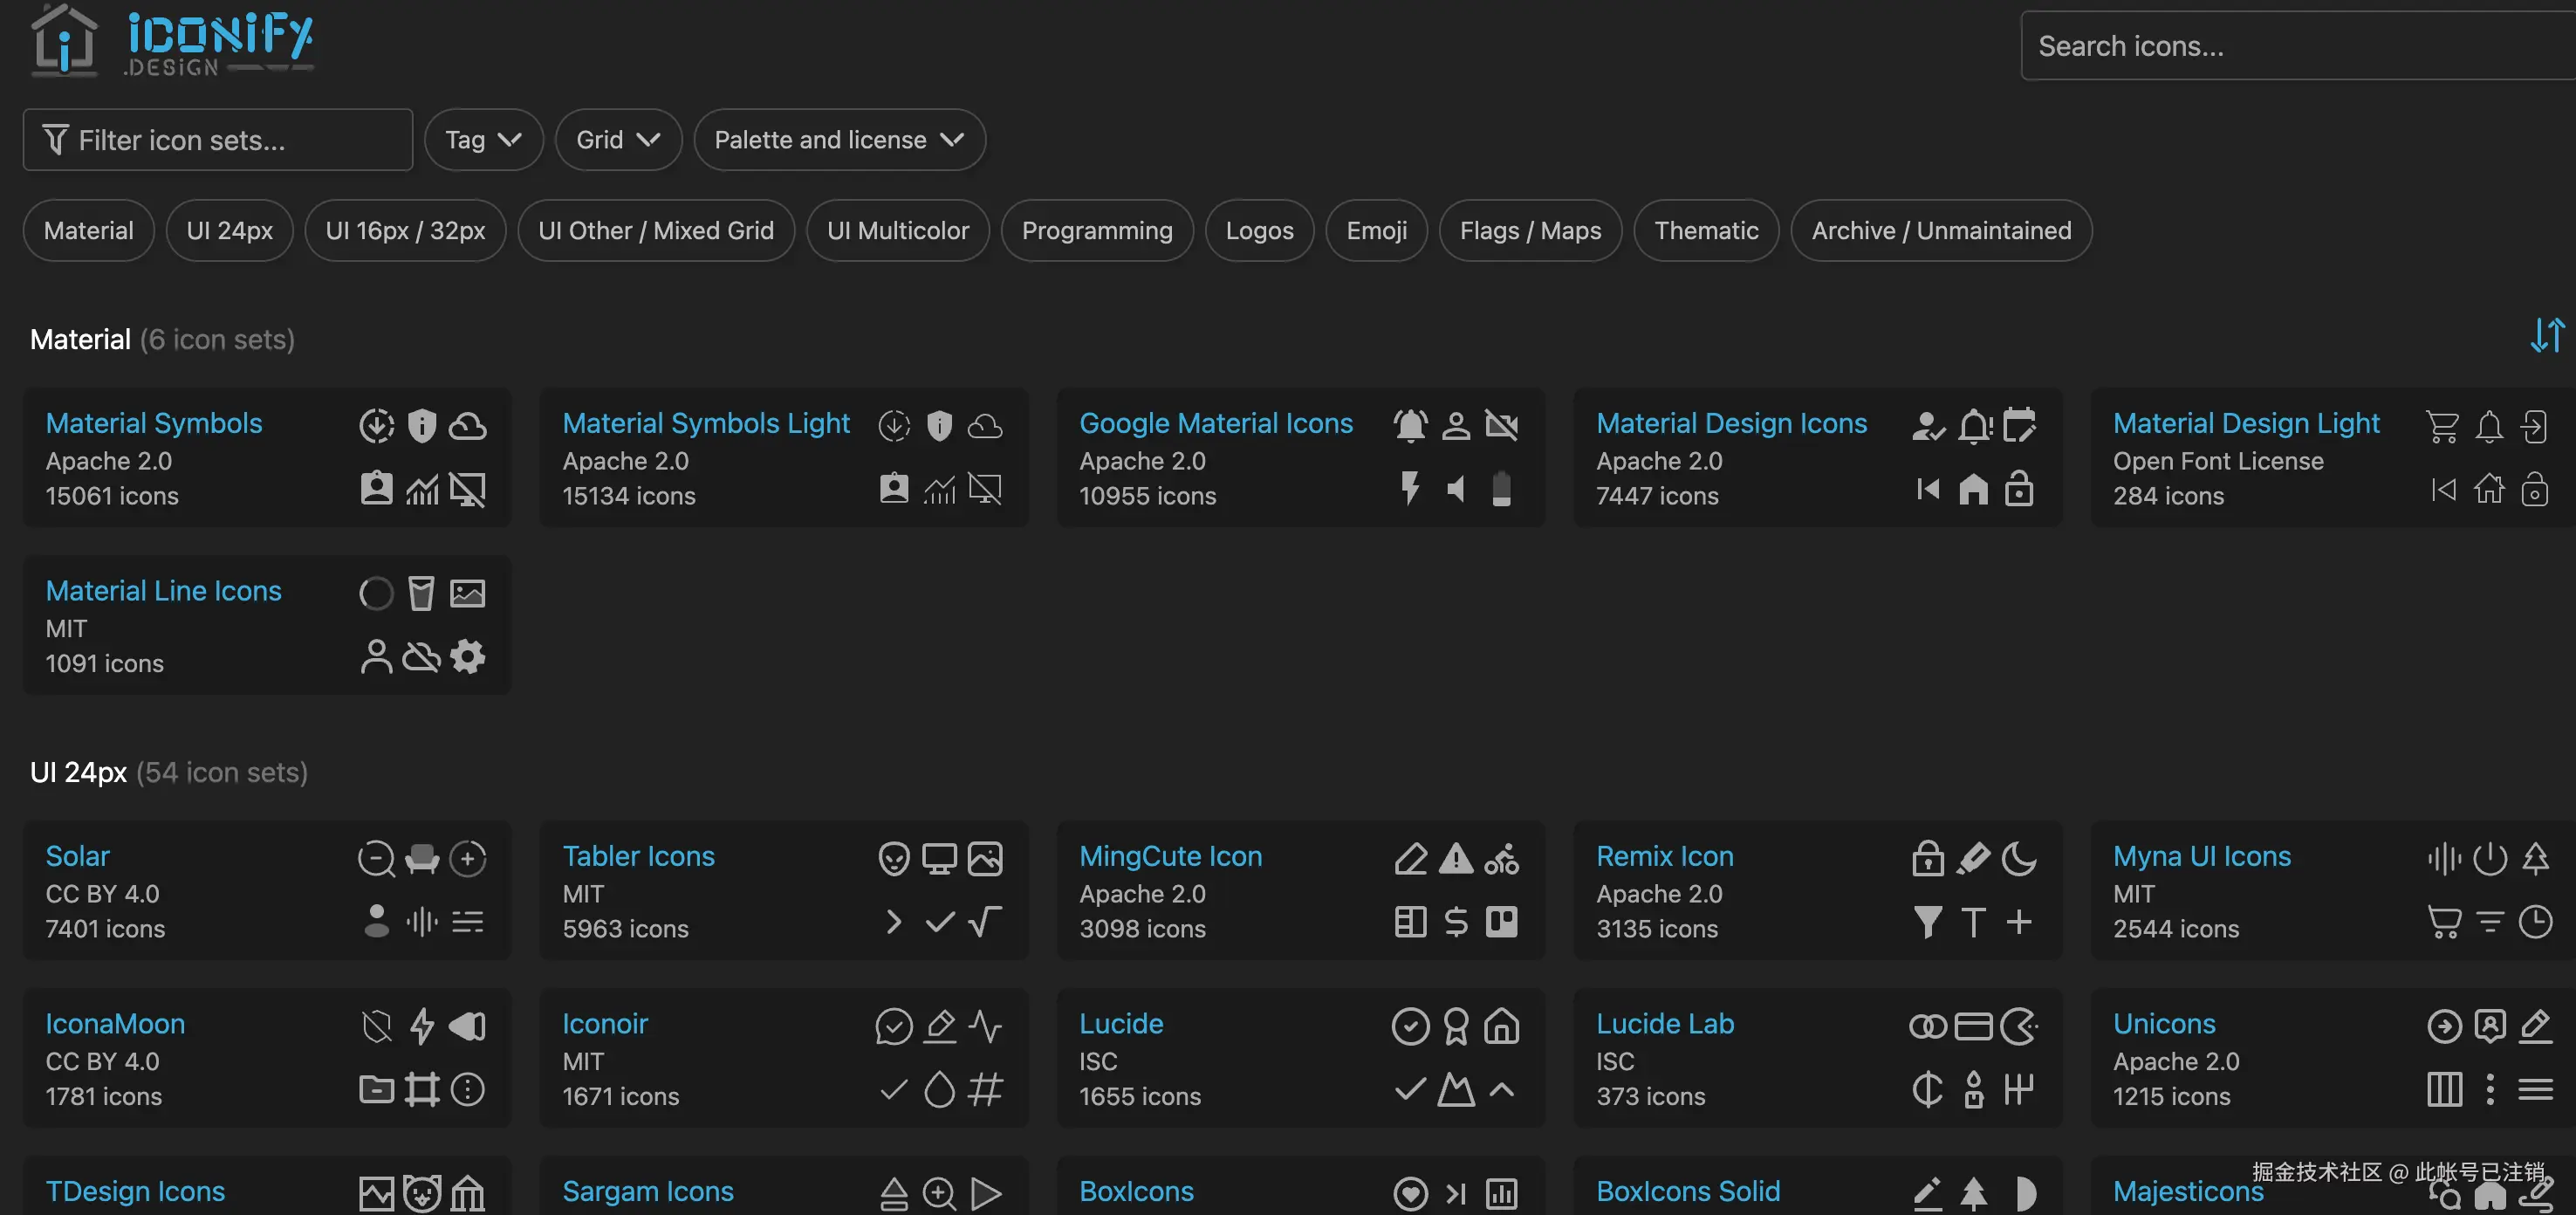Click gear icon in Material Line Icons card

pos(467,656)
